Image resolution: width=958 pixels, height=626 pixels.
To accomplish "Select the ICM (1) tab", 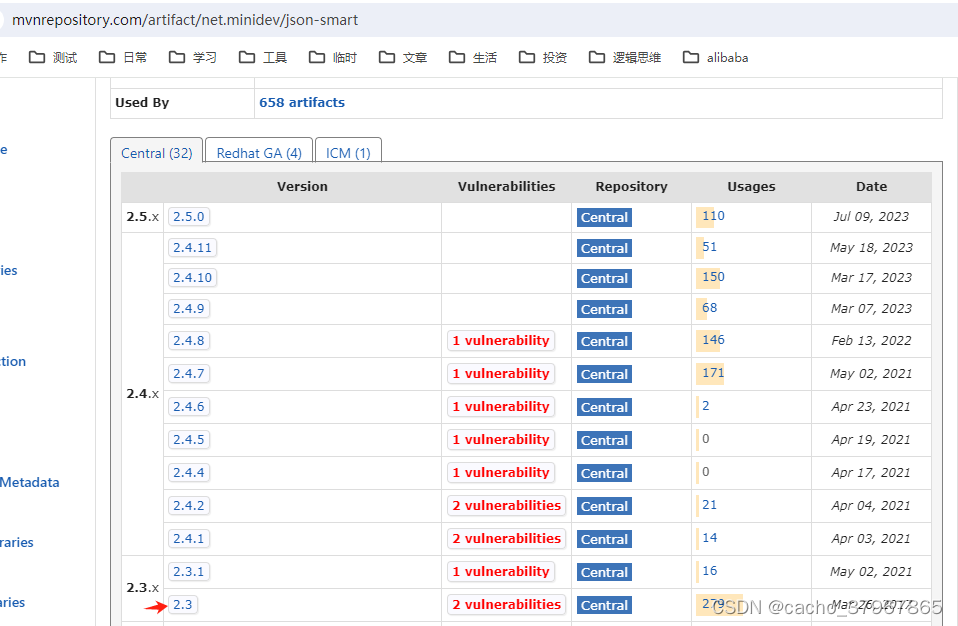I will point(347,152).
